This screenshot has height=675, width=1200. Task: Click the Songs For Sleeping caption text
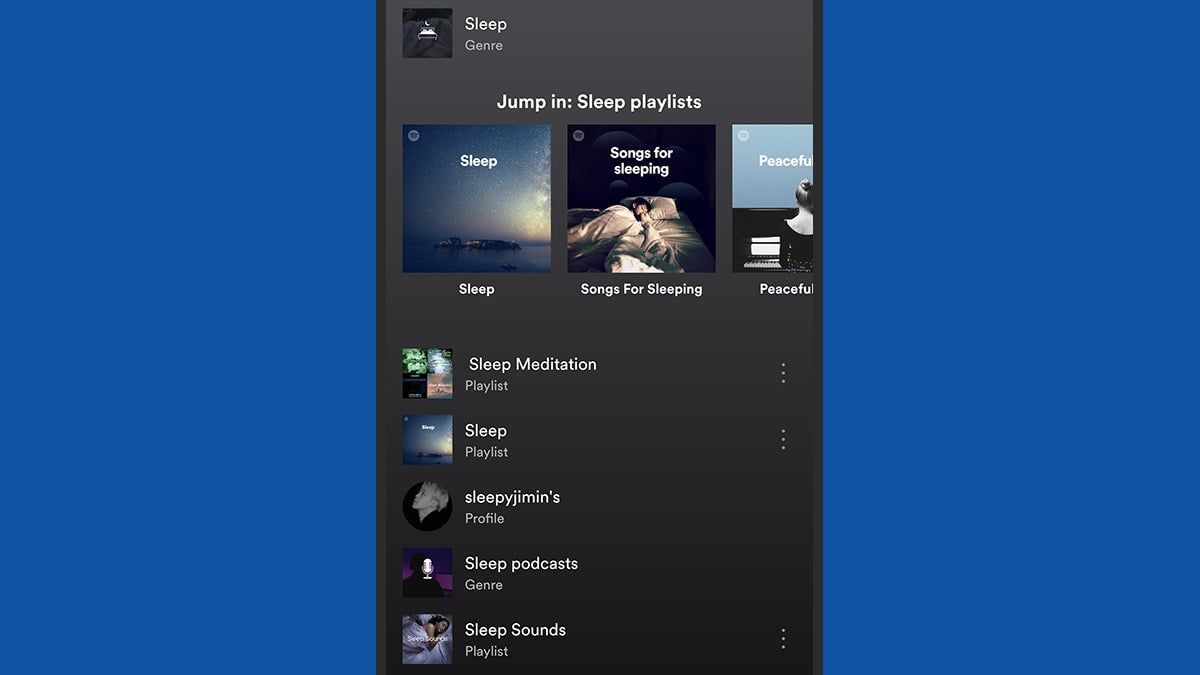(x=641, y=289)
